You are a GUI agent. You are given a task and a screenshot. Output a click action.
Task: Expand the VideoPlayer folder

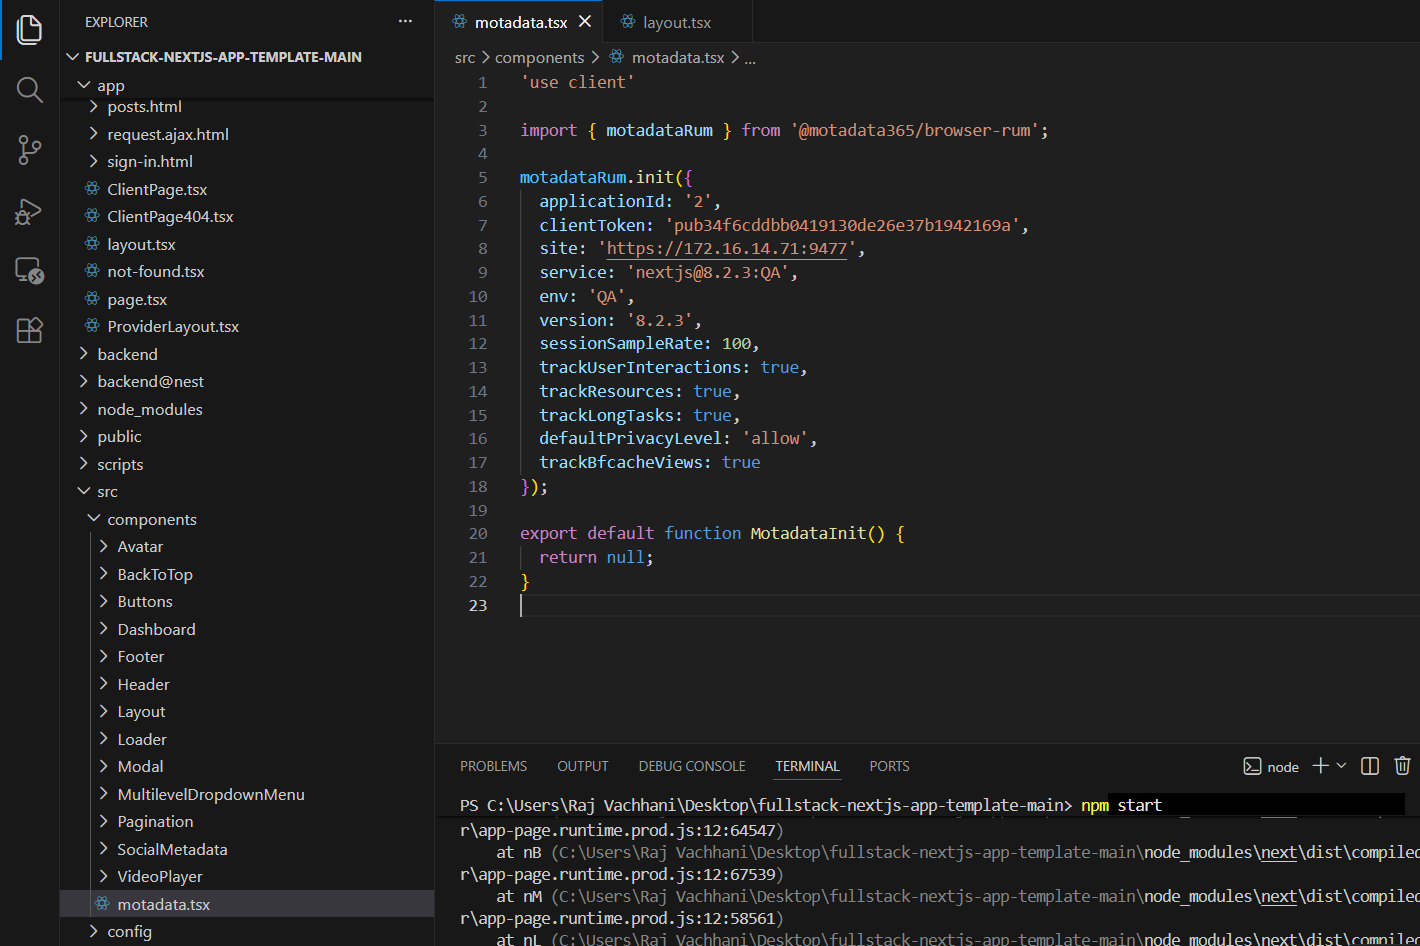247,876
